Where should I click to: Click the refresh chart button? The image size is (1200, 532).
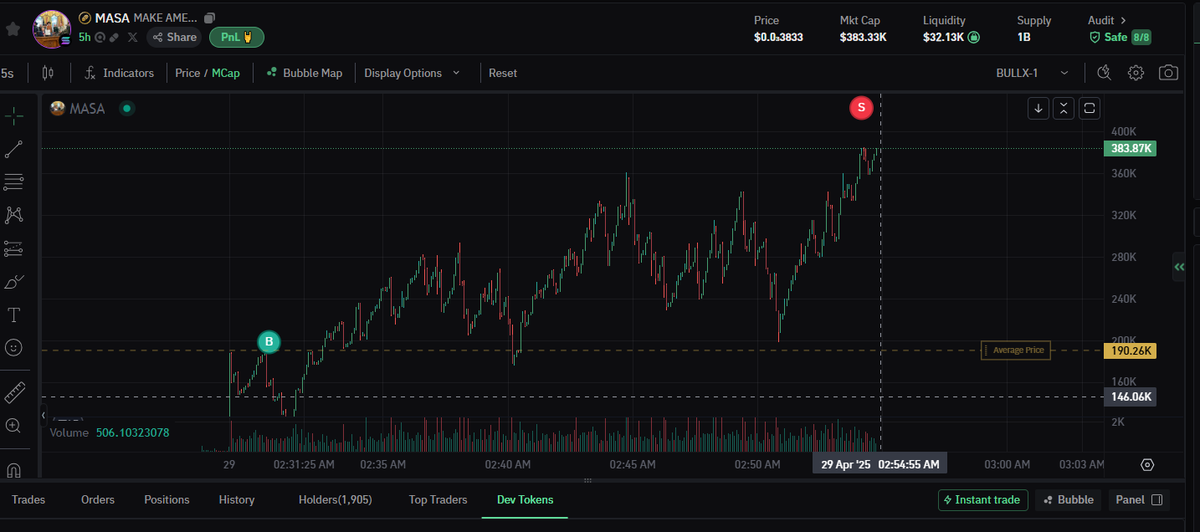(1089, 108)
